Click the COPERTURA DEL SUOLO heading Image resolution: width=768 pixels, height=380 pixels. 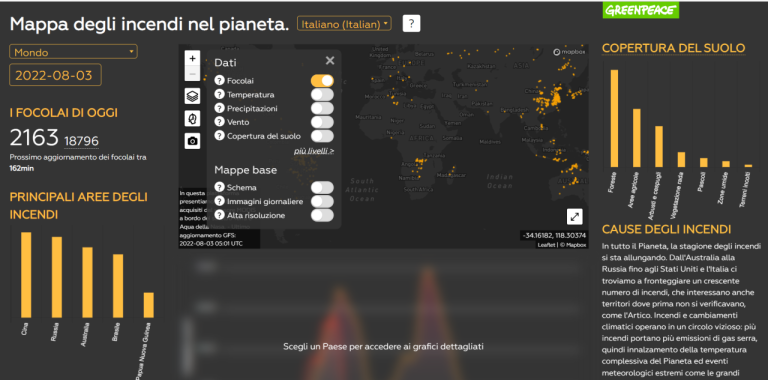tap(673, 48)
